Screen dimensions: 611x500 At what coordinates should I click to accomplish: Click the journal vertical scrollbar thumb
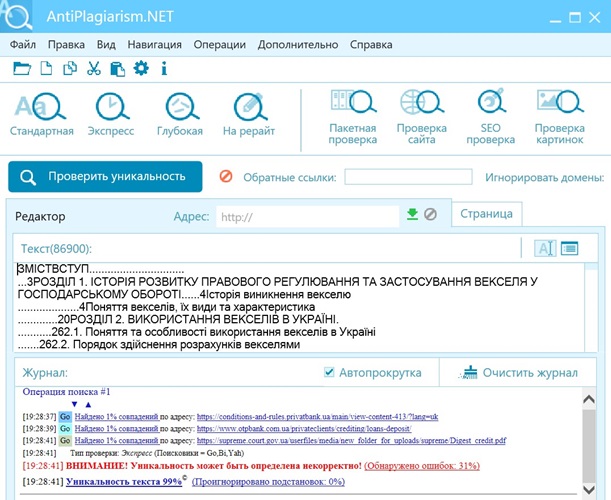[x=589, y=445]
